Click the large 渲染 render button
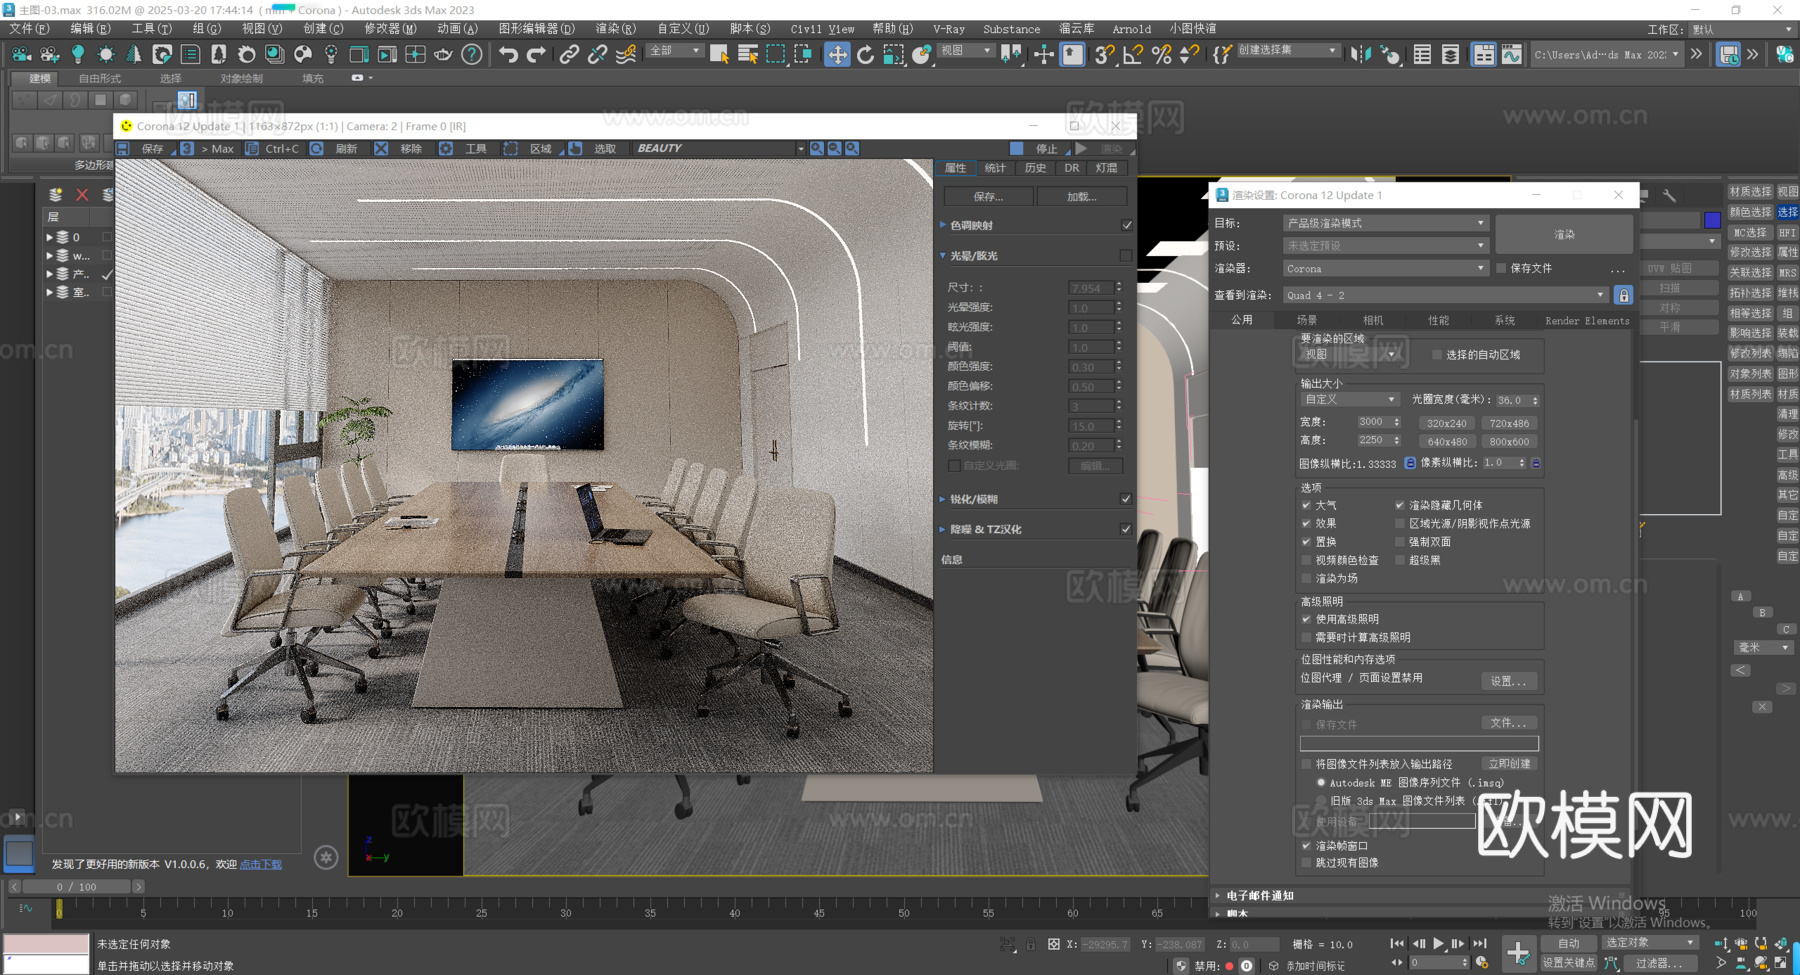 [x=1564, y=234]
